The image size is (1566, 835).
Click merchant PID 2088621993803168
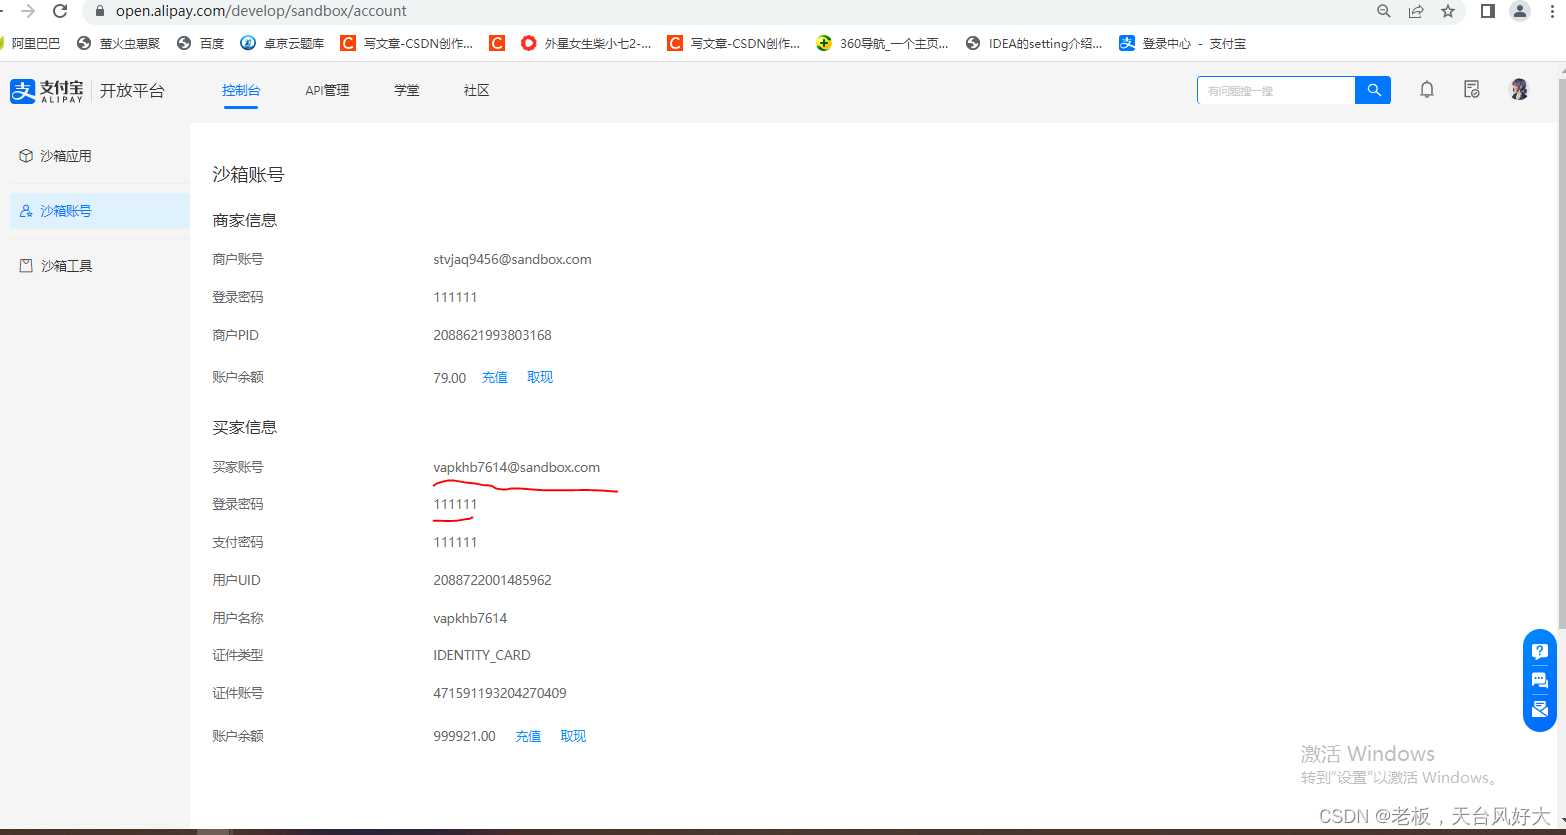tap(492, 335)
